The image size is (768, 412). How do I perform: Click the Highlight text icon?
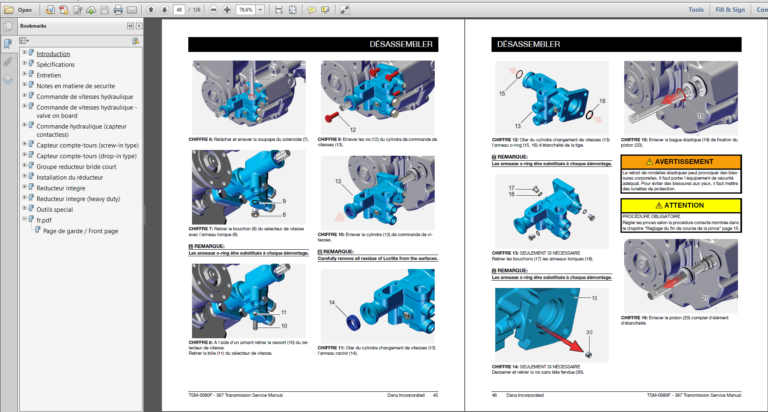(x=325, y=9)
